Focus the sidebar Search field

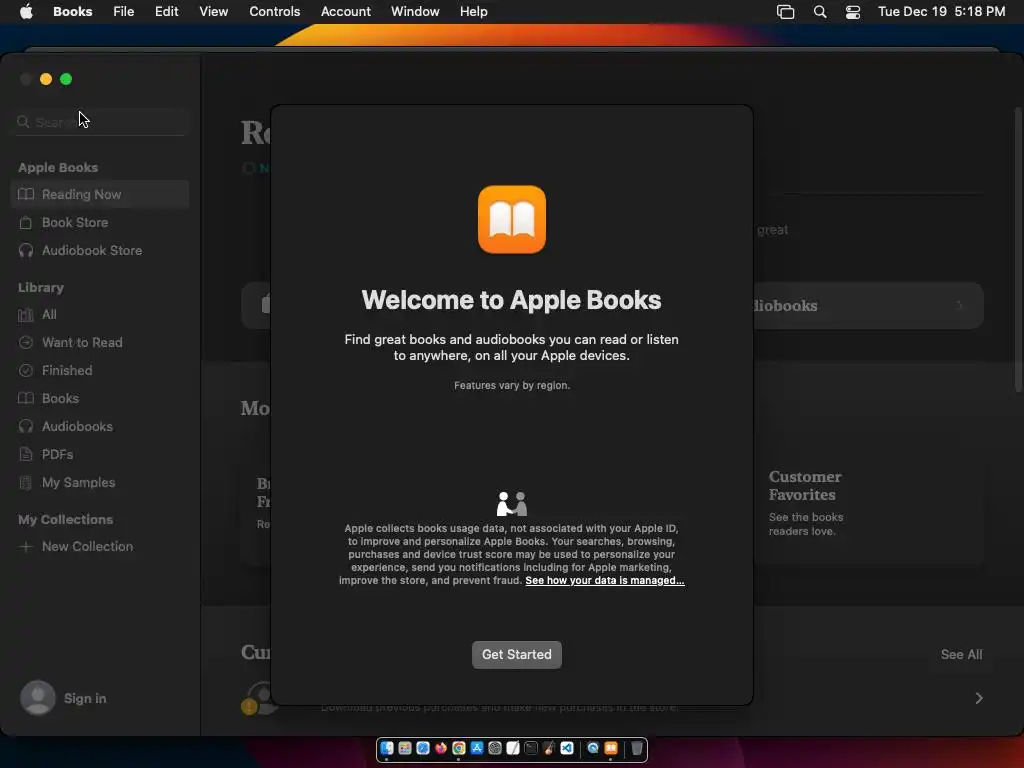pyautogui.click(x=100, y=122)
